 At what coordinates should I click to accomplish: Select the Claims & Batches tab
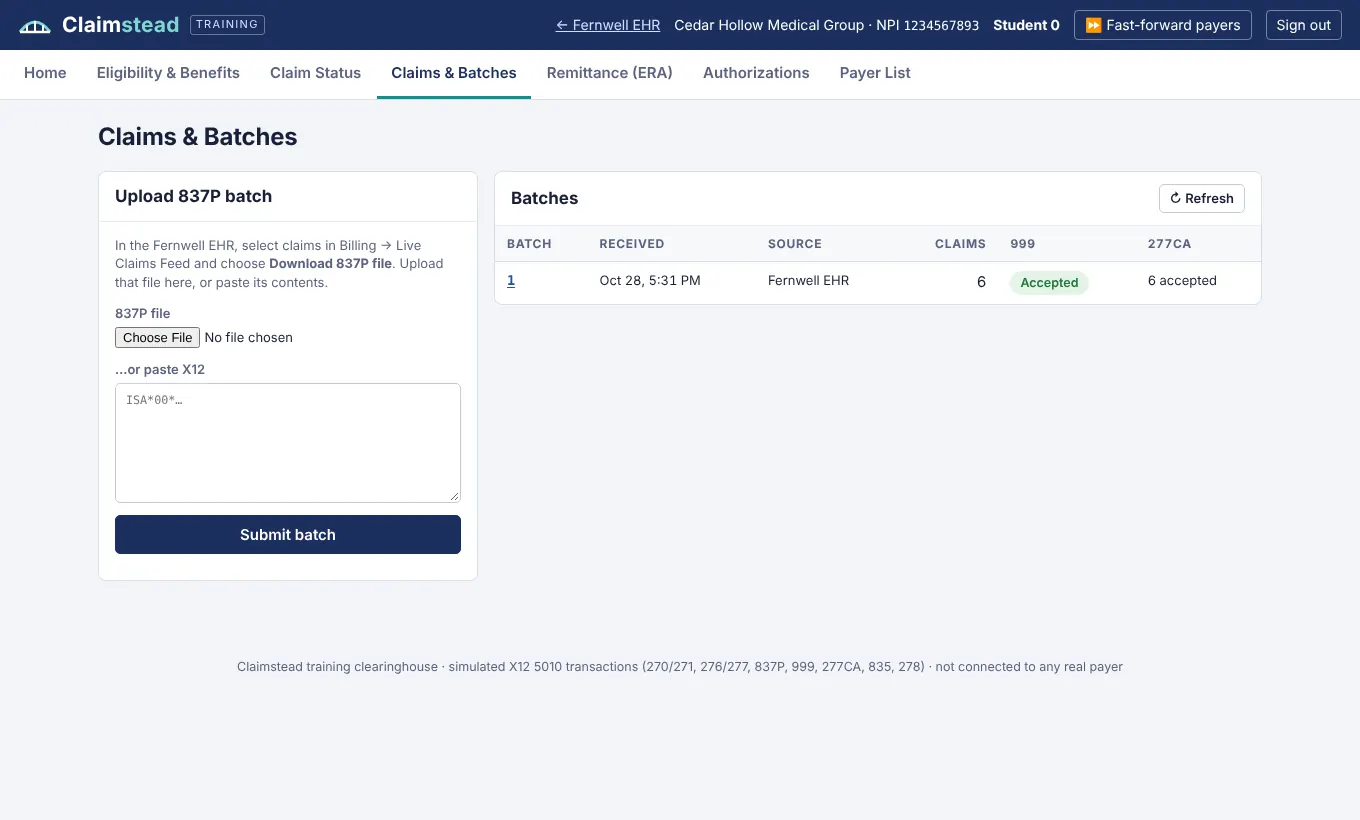tap(454, 73)
